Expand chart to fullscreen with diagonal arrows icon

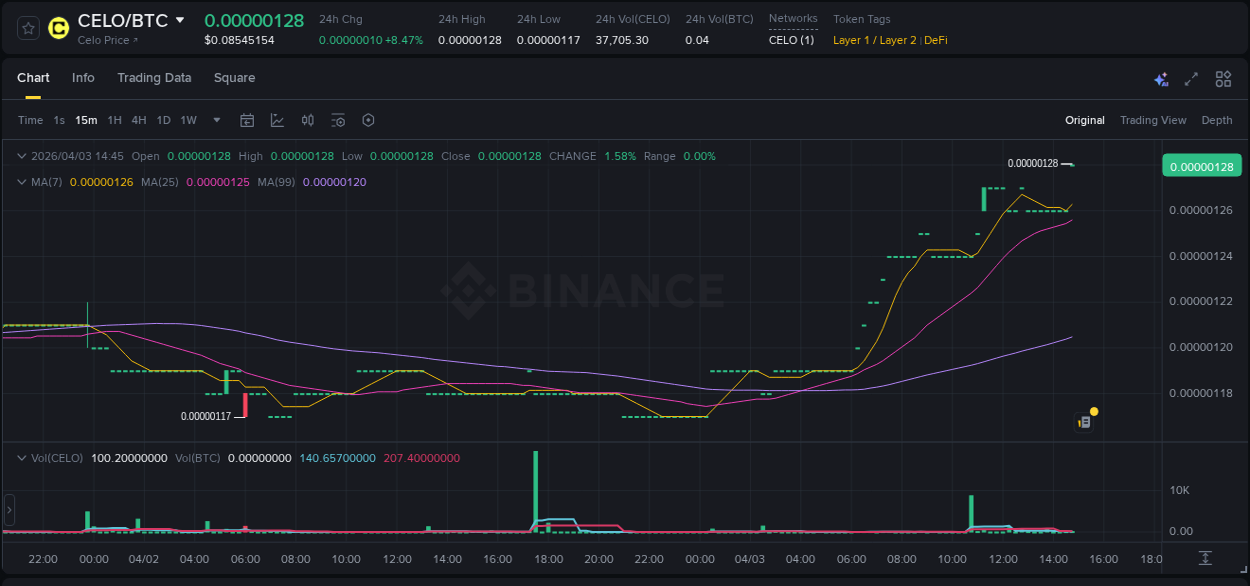pyautogui.click(x=1191, y=78)
